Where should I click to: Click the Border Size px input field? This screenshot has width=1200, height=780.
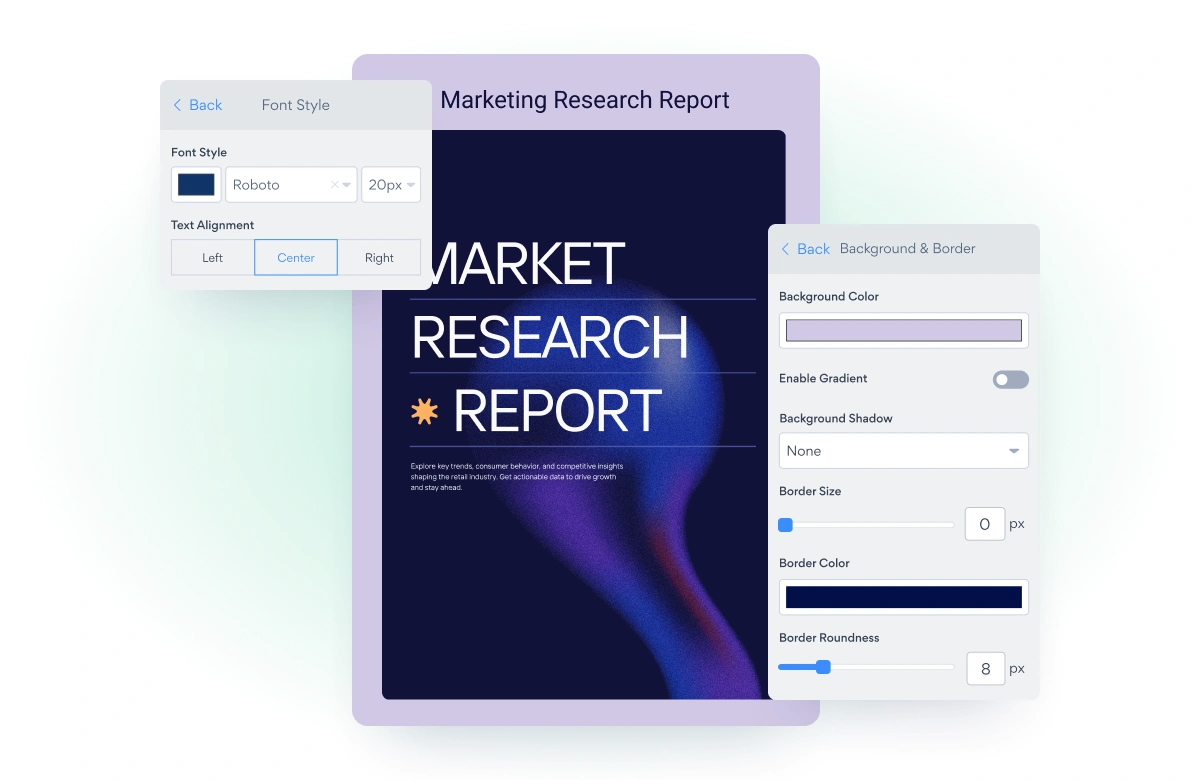tap(984, 524)
